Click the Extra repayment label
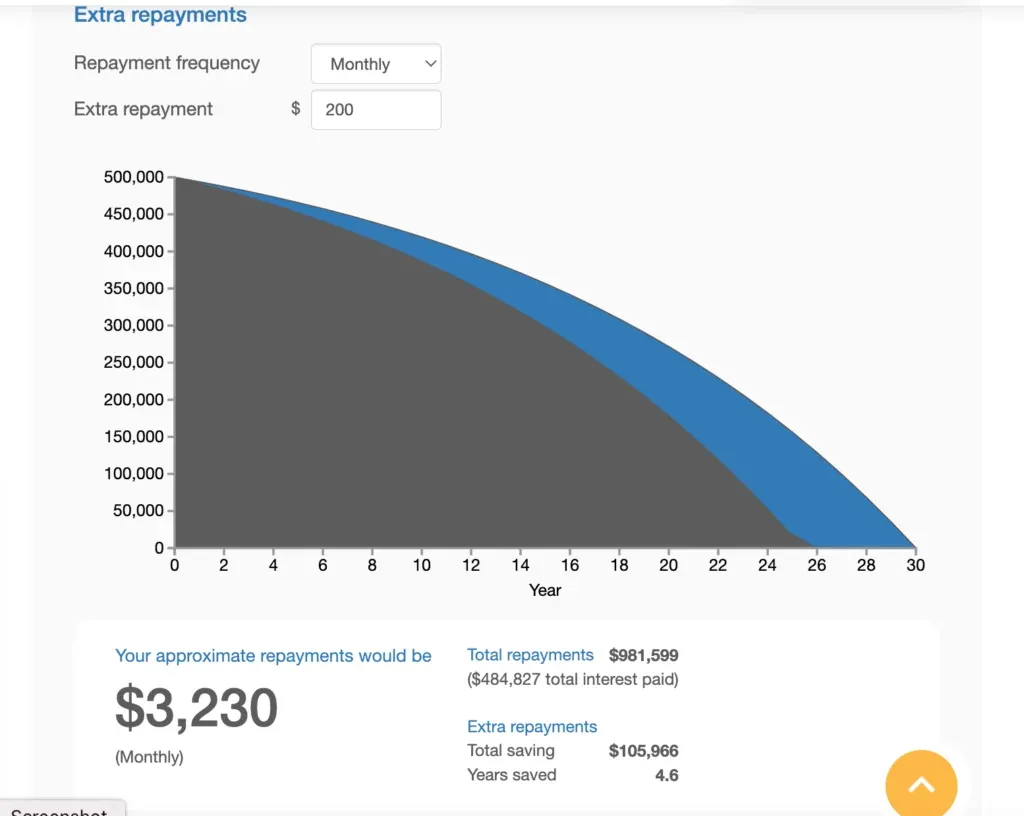Image resolution: width=1024 pixels, height=816 pixels. 143,109
